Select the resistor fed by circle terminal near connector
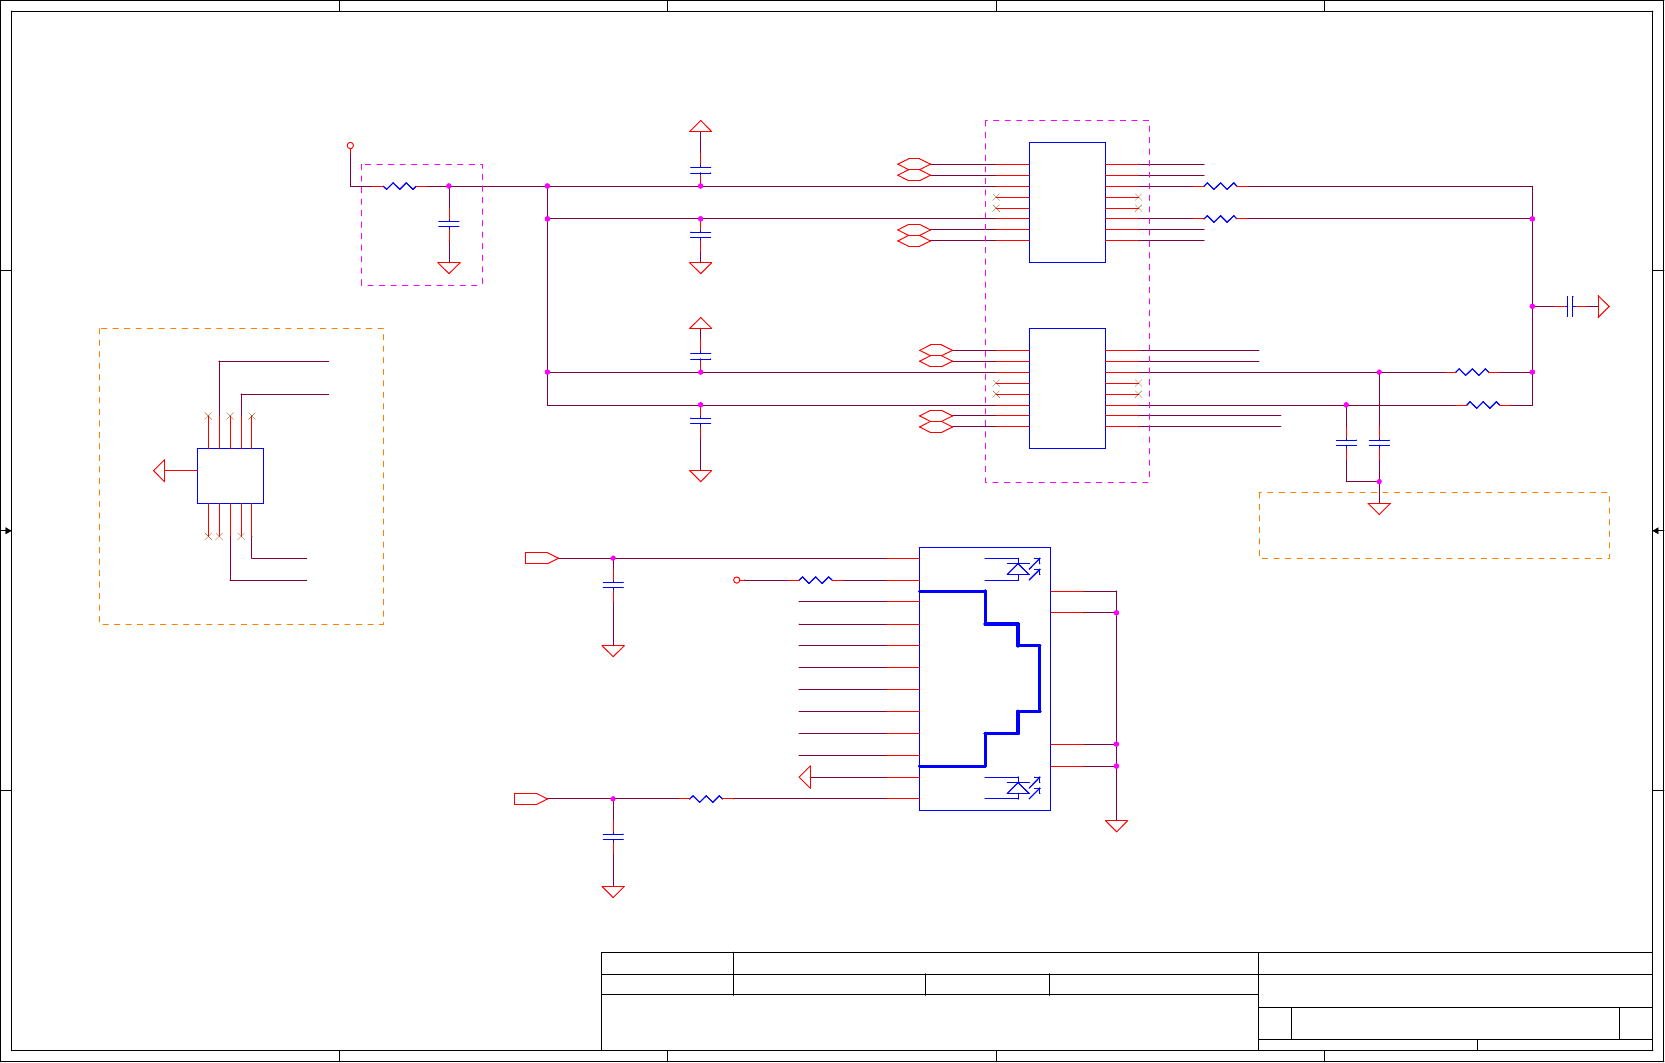The height and width of the screenshot is (1063, 1665). pos(816,580)
